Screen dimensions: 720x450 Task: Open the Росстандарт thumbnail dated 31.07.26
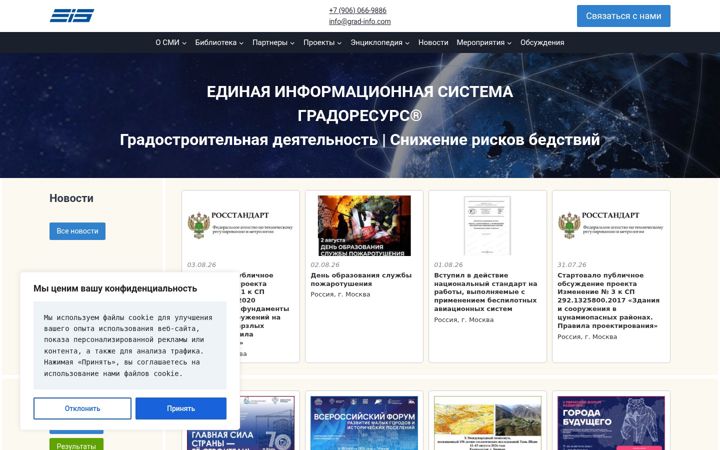point(611,225)
